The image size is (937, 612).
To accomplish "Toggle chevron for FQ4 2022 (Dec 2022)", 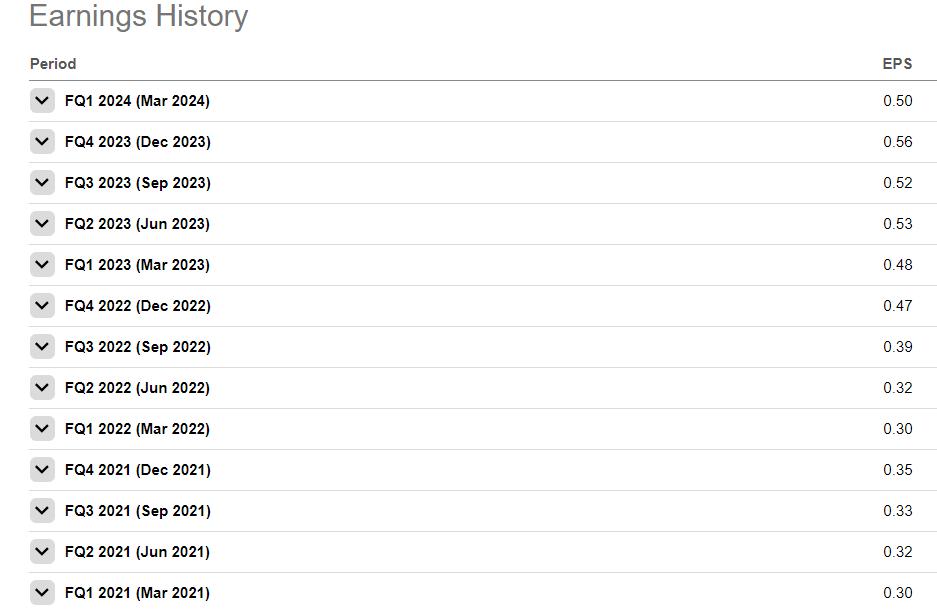I will [x=42, y=306].
